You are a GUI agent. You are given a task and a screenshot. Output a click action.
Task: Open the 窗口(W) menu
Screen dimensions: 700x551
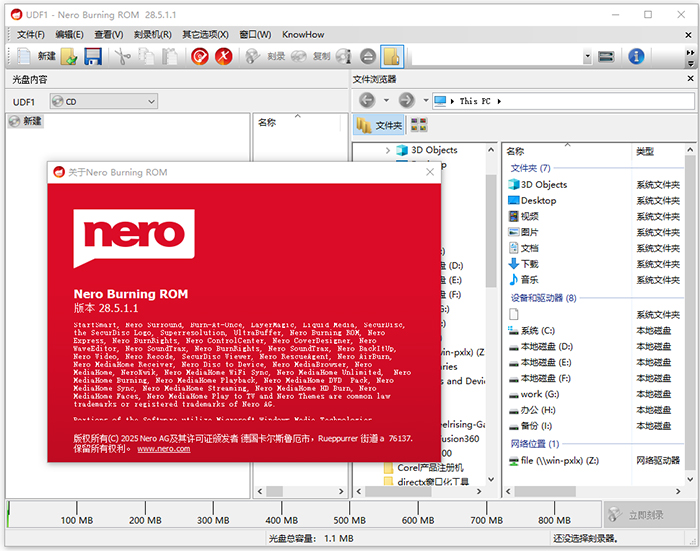pyautogui.click(x=255, y=34)
